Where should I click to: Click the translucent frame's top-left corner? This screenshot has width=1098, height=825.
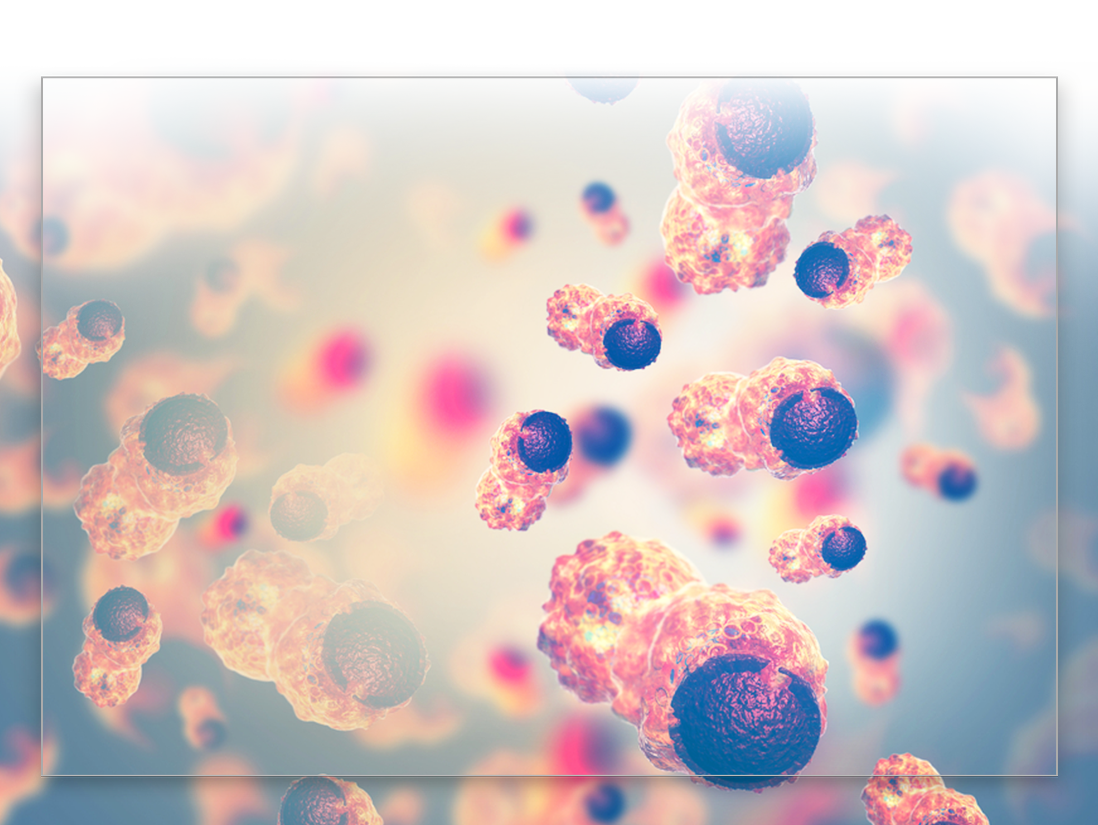pos(42,78)
